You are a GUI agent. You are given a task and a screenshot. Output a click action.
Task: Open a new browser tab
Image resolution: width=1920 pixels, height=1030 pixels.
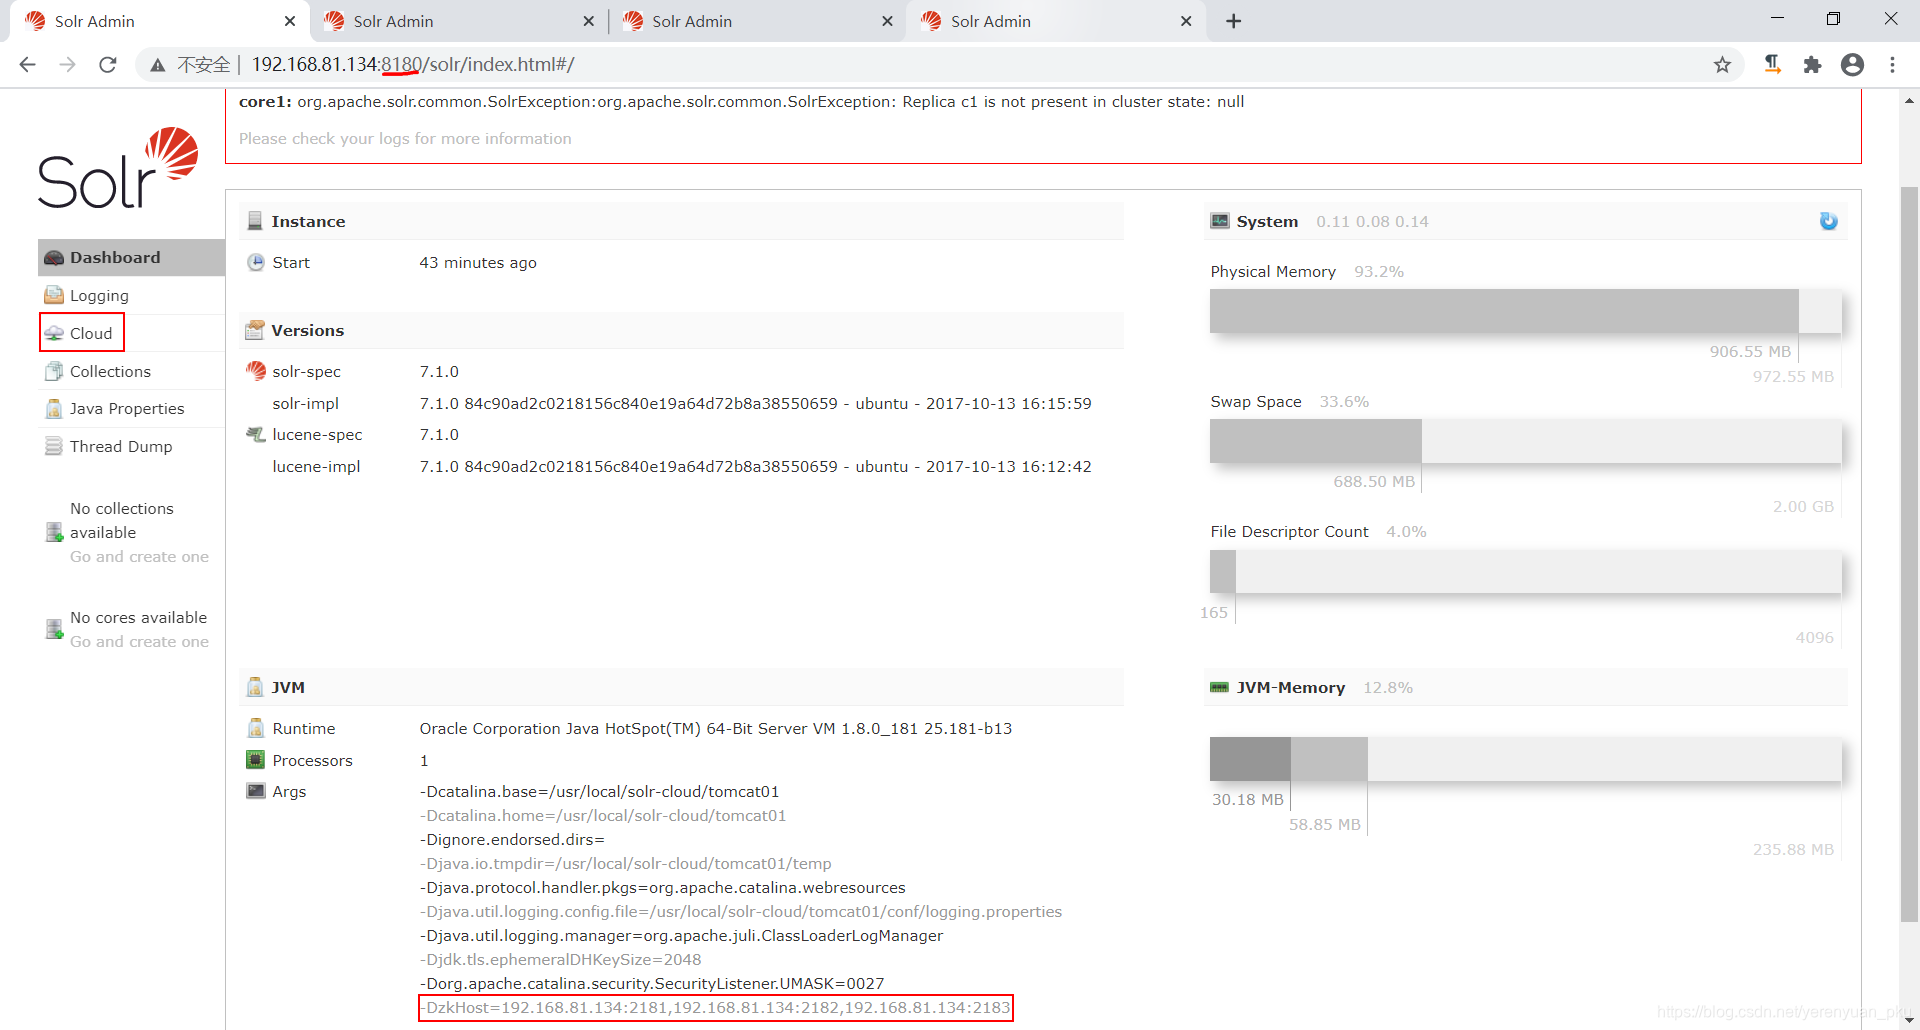point(1233,21)
